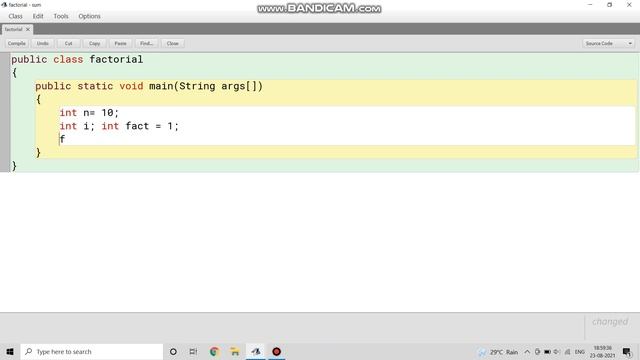Viewport: 640px width, 360px height.
Task: Open Cortana circle icon in taskbar
Action: pyautogui.click(x=173, y=351)
